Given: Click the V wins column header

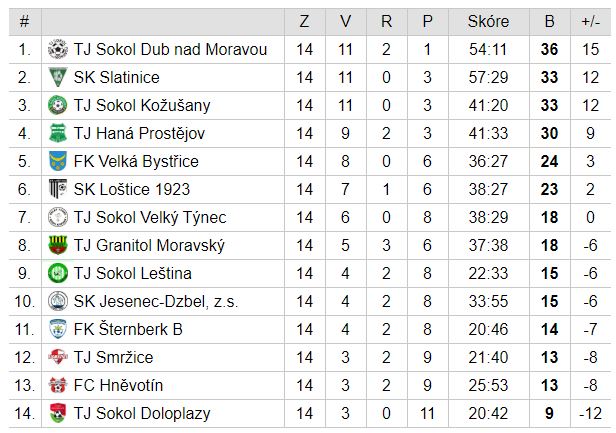Looking at the screenshot, I should (345, 22).
